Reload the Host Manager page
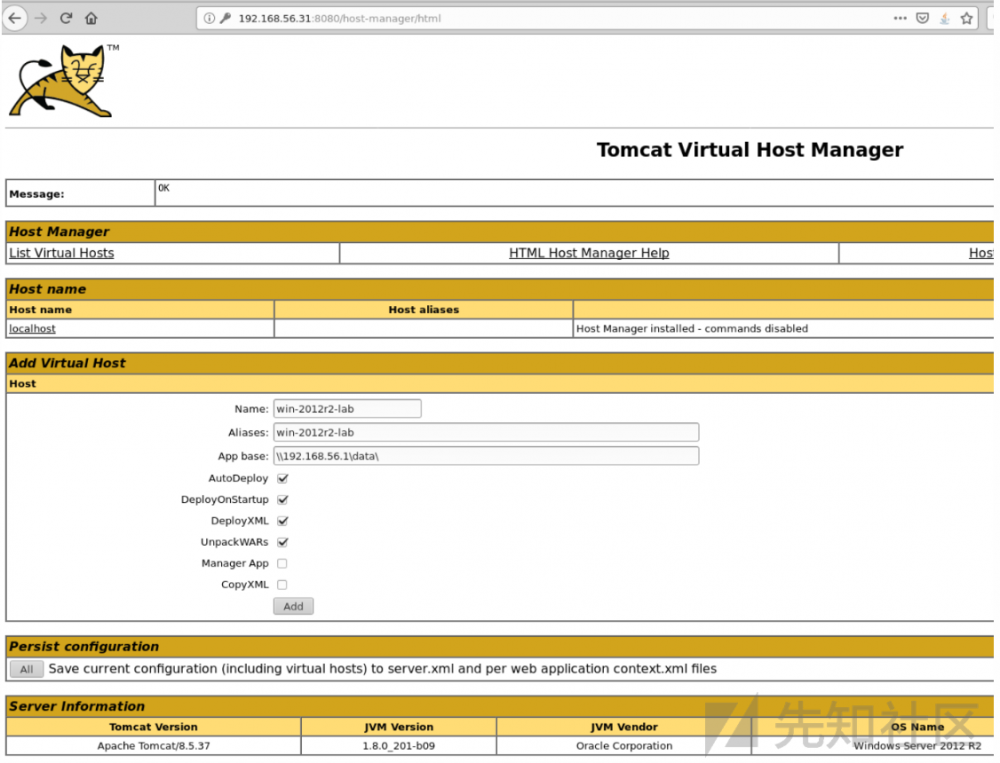 tap(65, 17)
